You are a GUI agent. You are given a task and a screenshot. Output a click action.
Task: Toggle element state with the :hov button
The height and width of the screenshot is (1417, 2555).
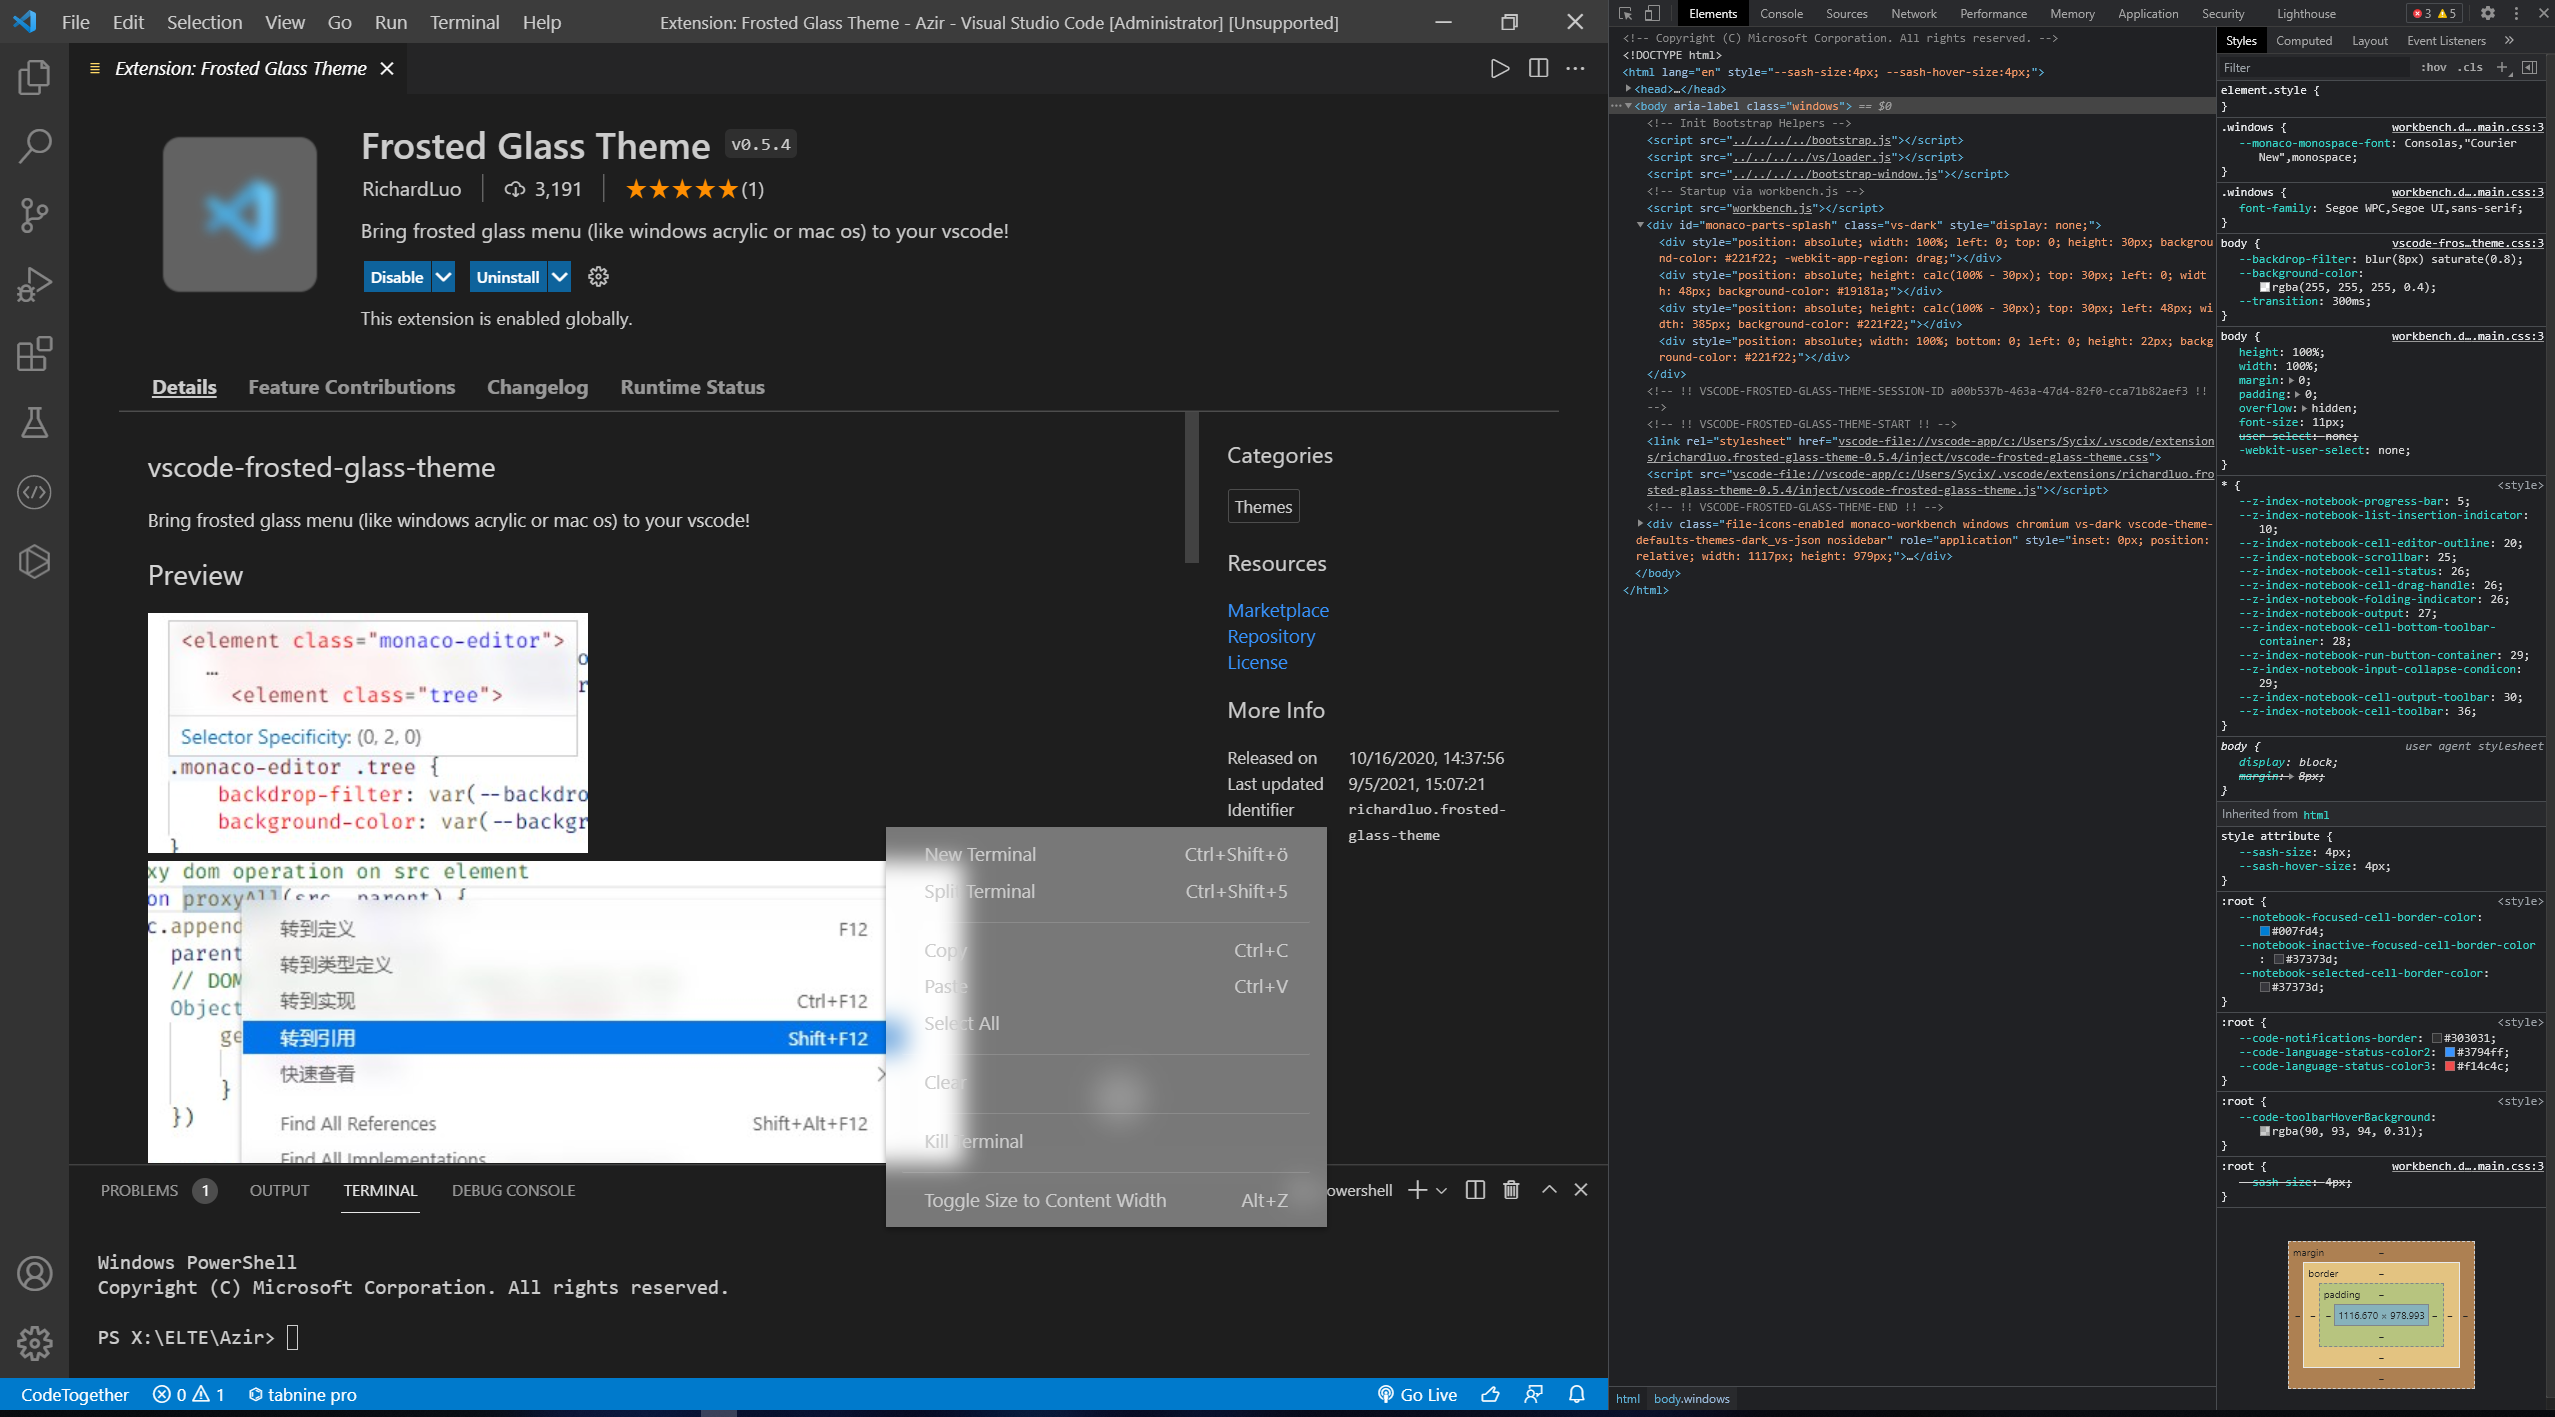click(x=2436, y=67)
